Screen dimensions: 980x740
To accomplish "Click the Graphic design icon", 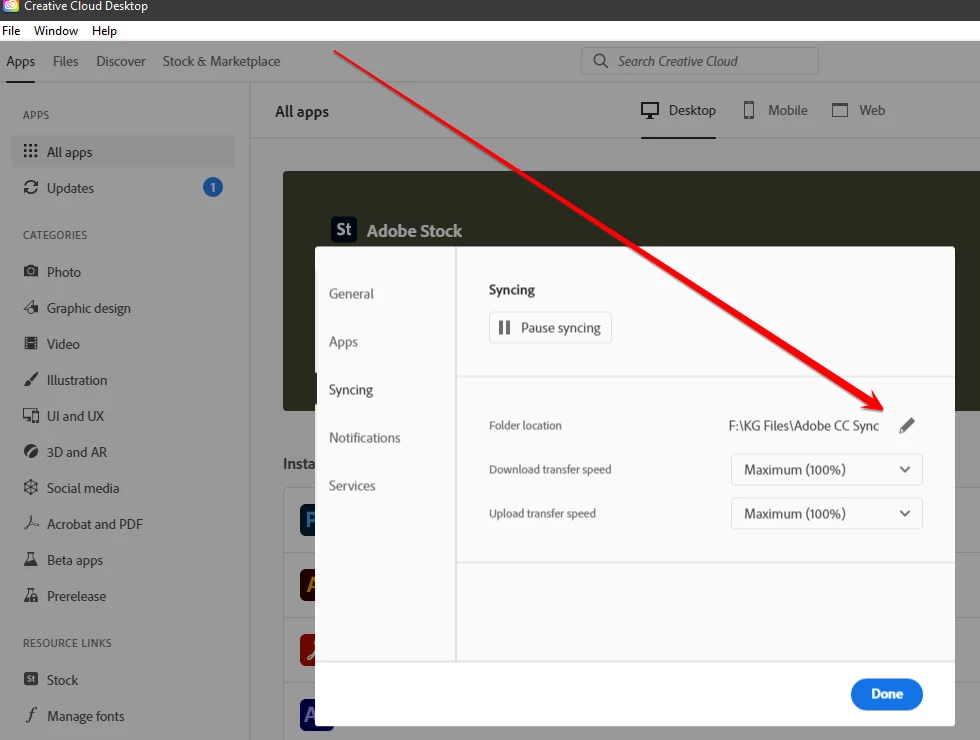I will (31, 308).
